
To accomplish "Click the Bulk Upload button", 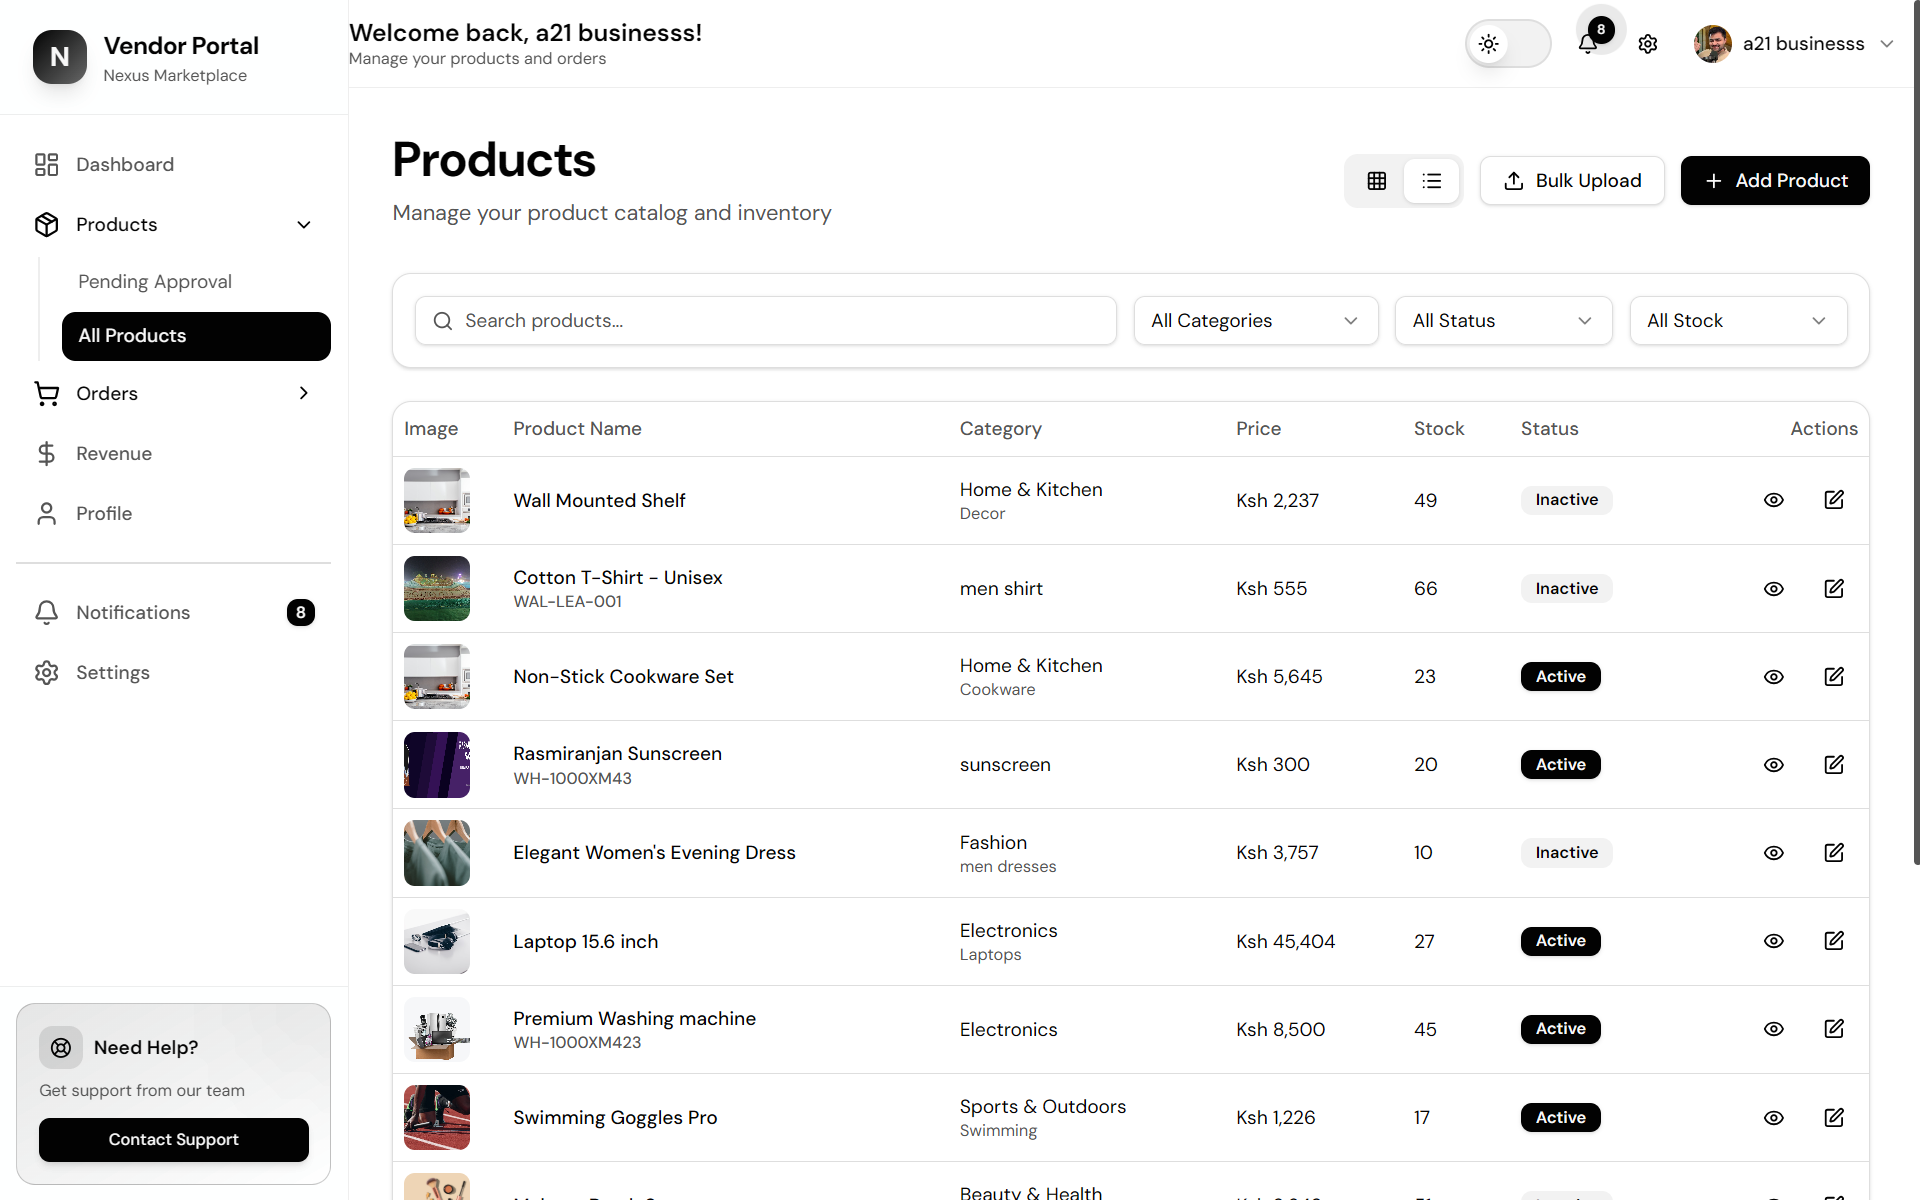I will tap(1572, 181).
